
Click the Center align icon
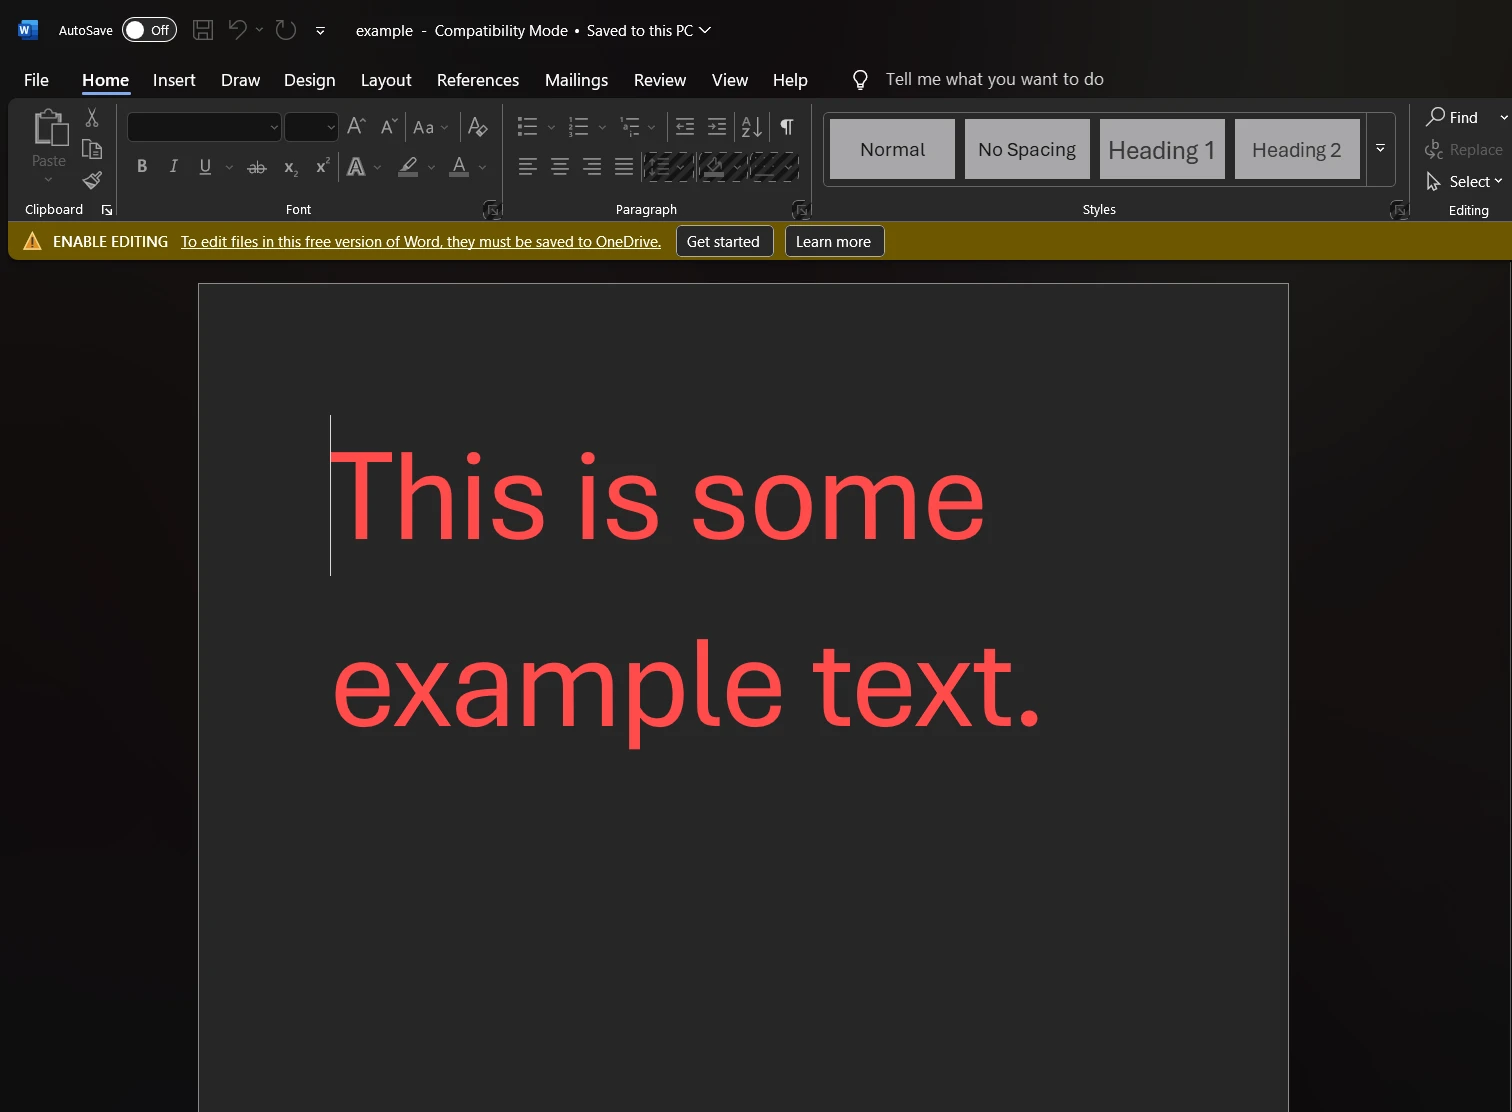point(560,167)
